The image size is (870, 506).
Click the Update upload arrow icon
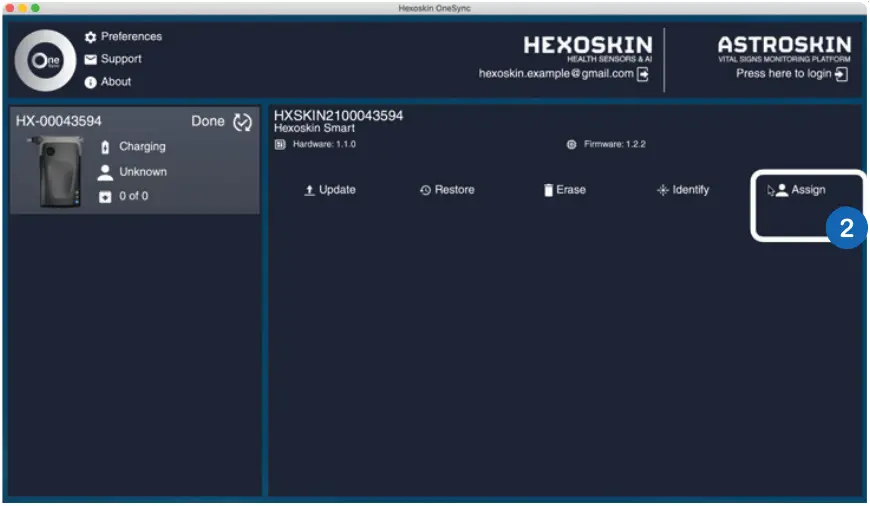[310, 190]
